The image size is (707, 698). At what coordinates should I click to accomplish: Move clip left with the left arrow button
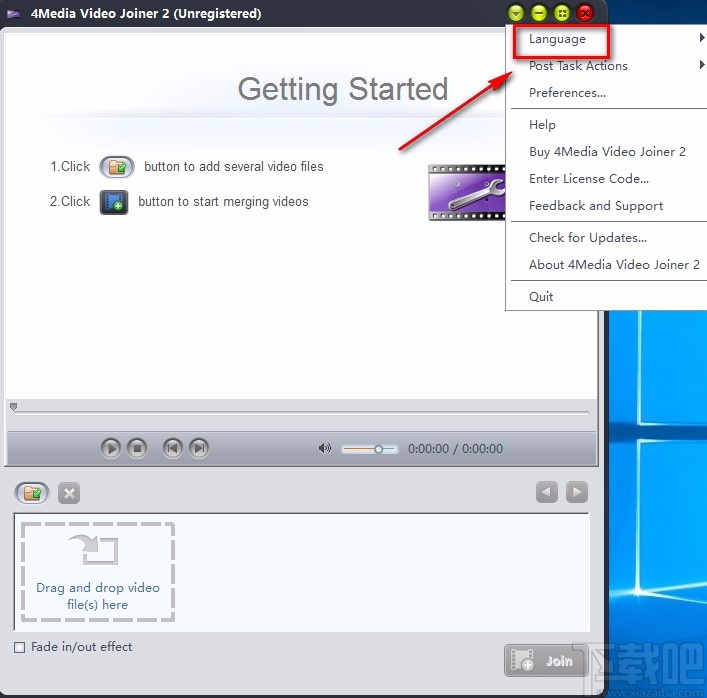(546, 492)
